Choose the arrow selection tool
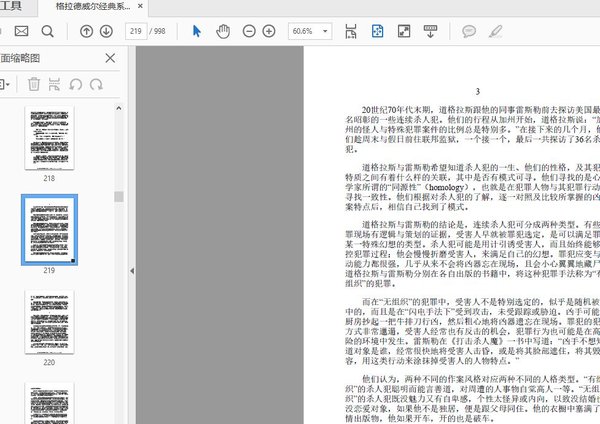The image size is (600, 424). [x=197, y=31]
